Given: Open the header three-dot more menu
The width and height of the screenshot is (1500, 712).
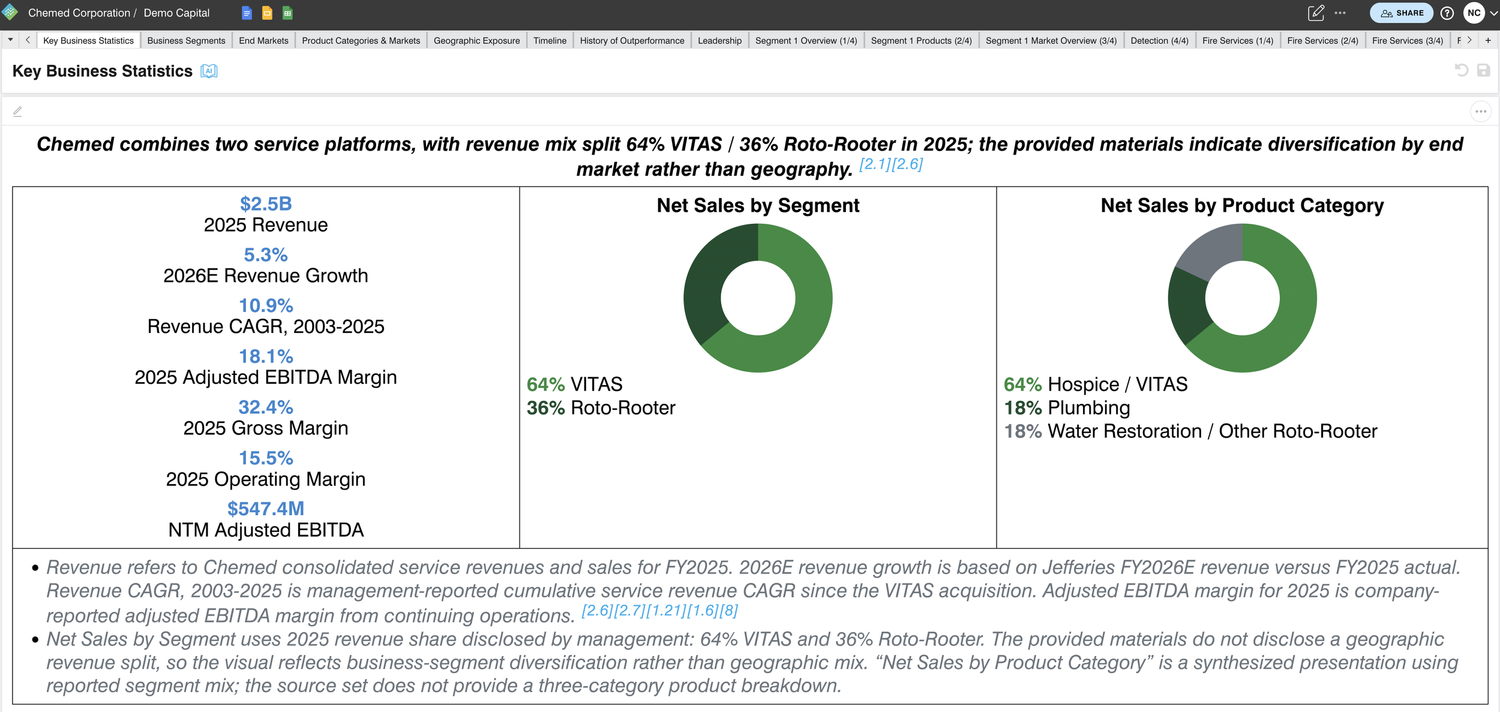Looking at the screenshot, I should [1340, 13].
